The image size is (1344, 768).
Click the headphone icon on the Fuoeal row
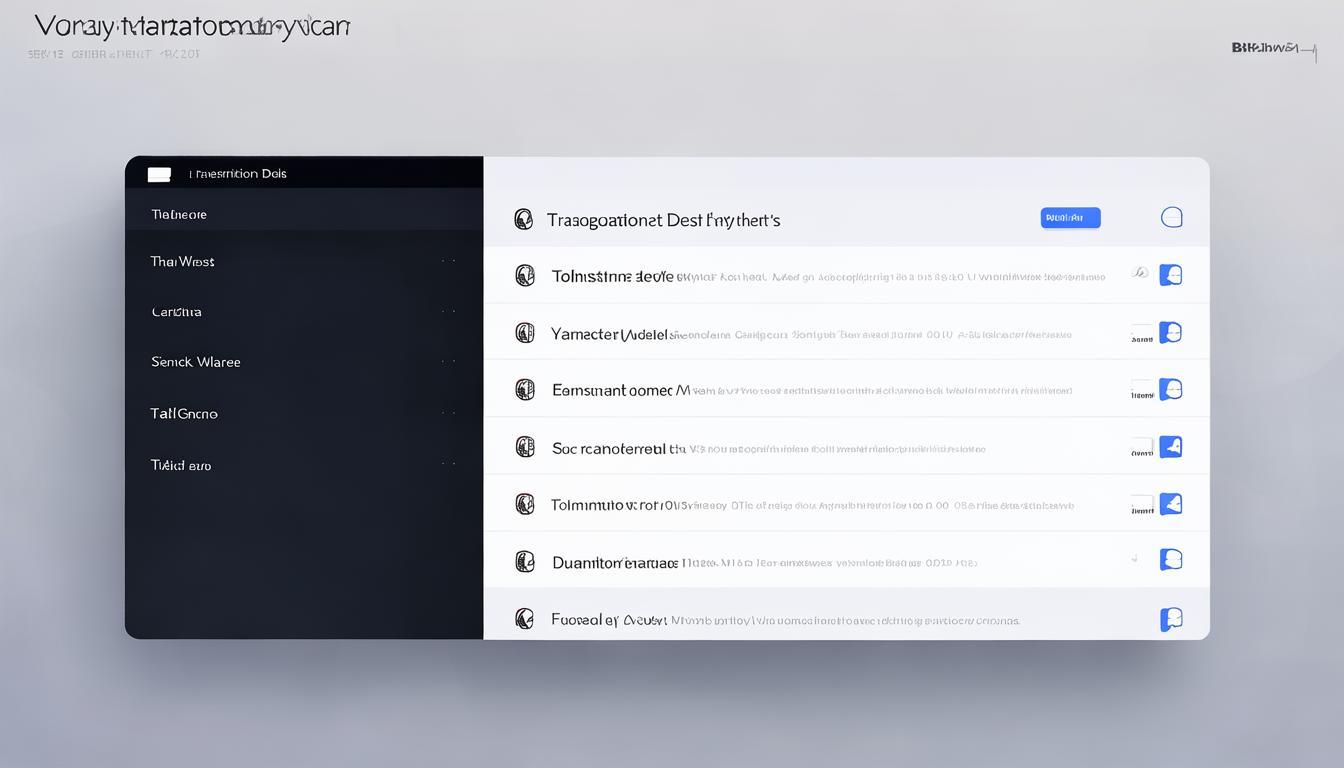pos(524,619)
